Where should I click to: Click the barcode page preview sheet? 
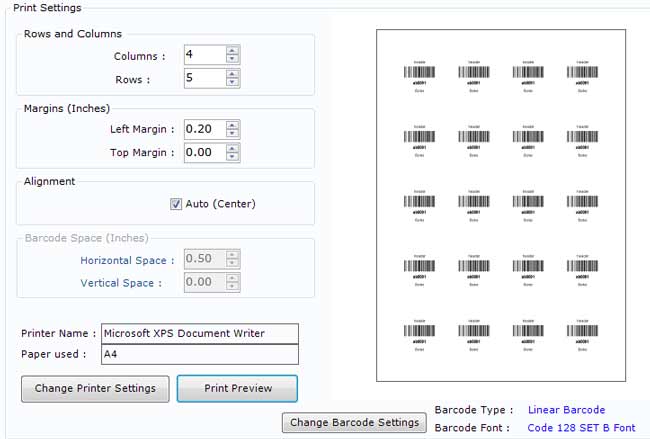coord(501,205)
